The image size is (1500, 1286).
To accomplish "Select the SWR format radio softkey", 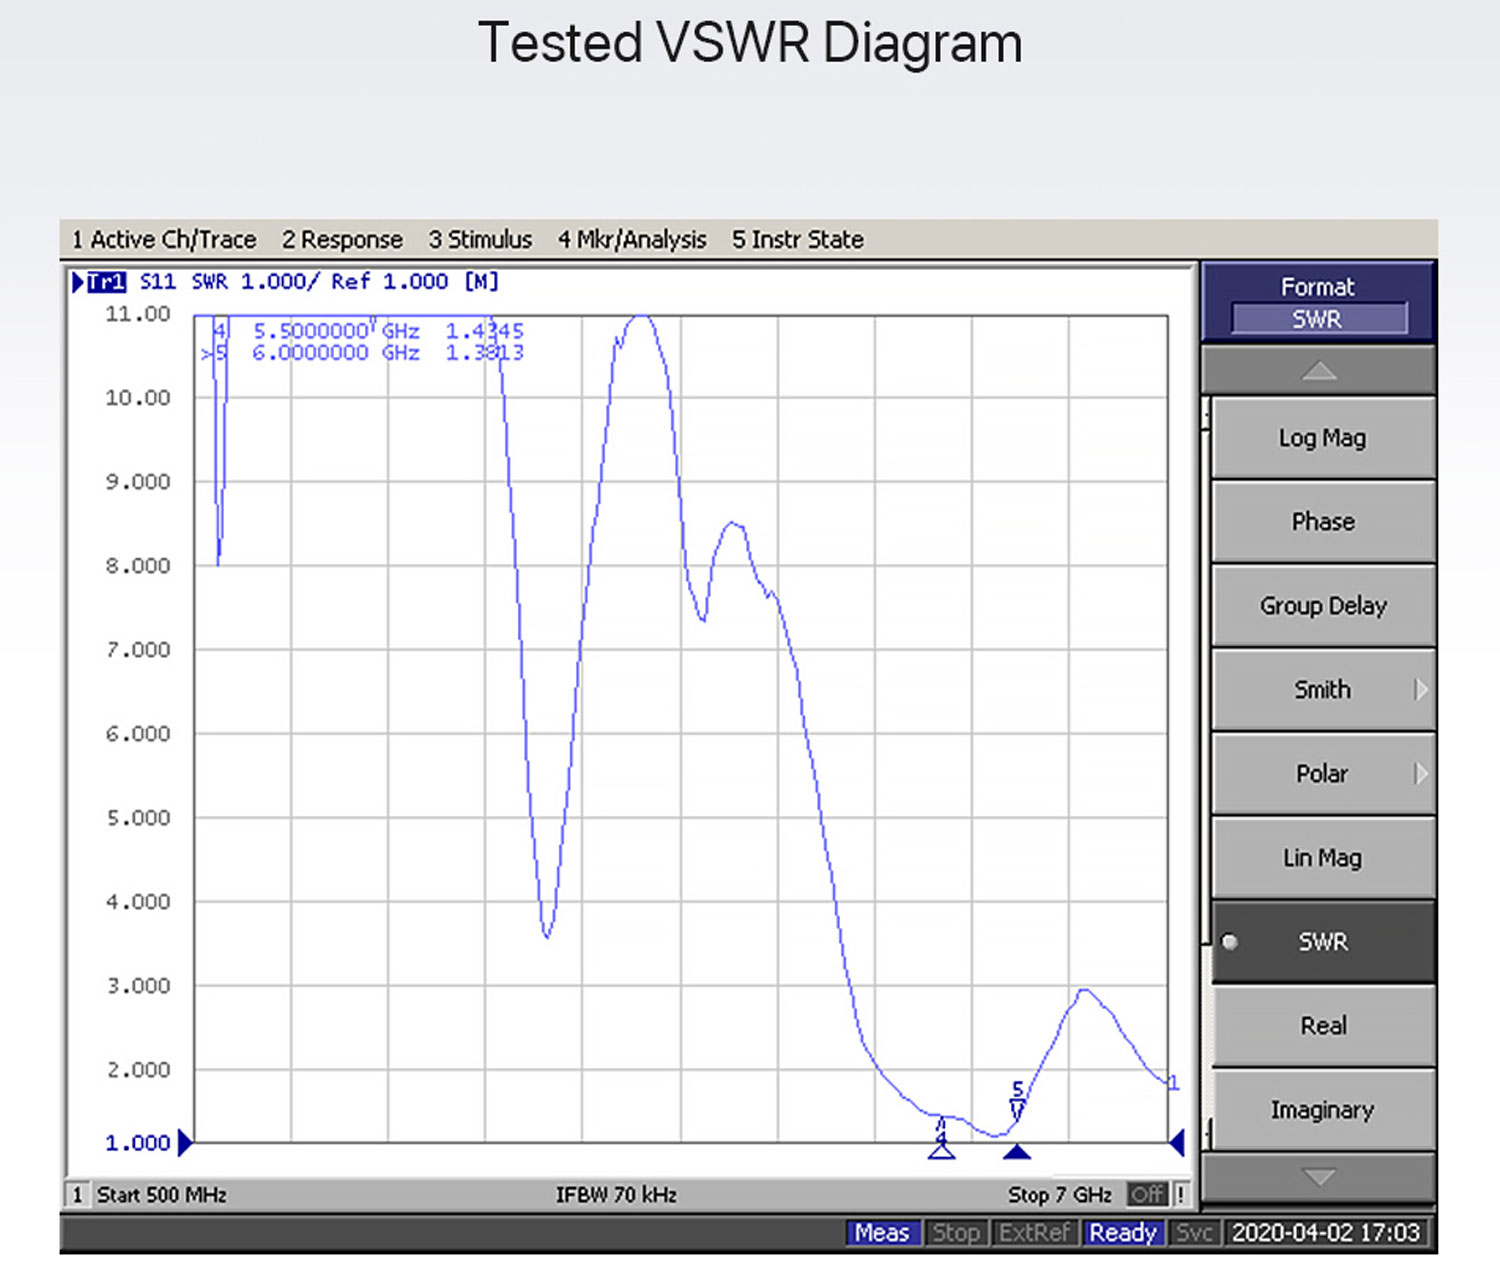I will click(x=1322, y=942).
